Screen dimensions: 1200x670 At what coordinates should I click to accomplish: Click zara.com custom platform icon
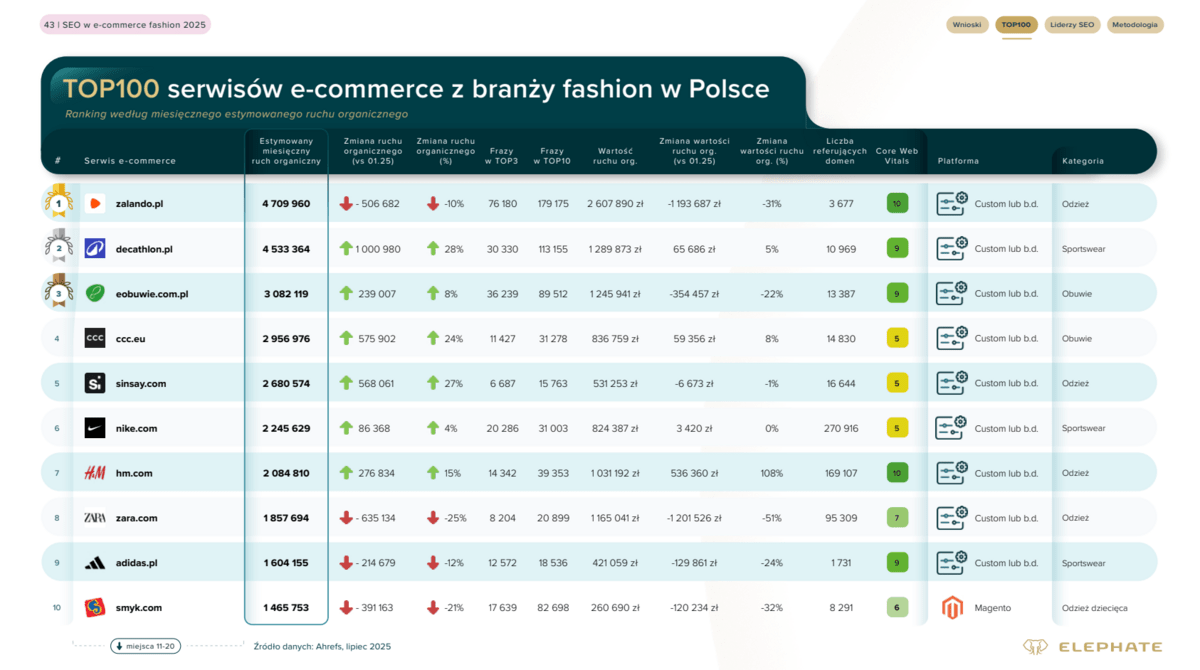[951, 518]
